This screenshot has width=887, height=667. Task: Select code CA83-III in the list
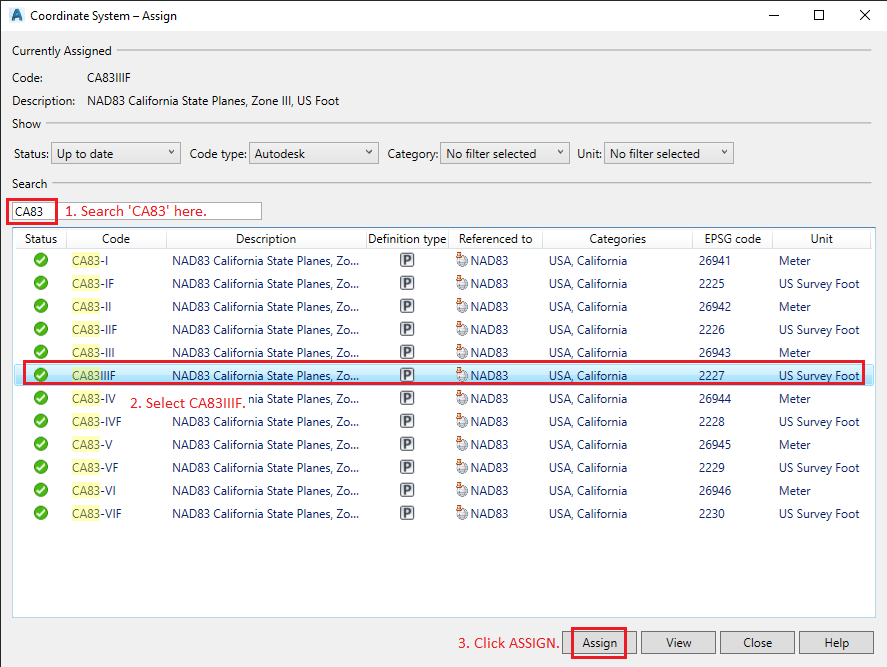(93, 352)
